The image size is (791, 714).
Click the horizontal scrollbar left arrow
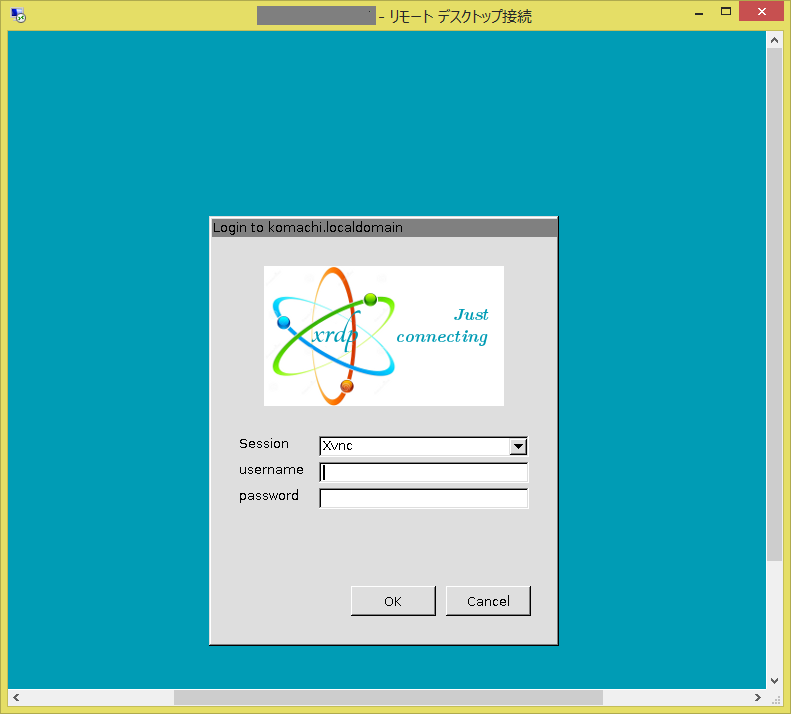[x=16, y=697]
